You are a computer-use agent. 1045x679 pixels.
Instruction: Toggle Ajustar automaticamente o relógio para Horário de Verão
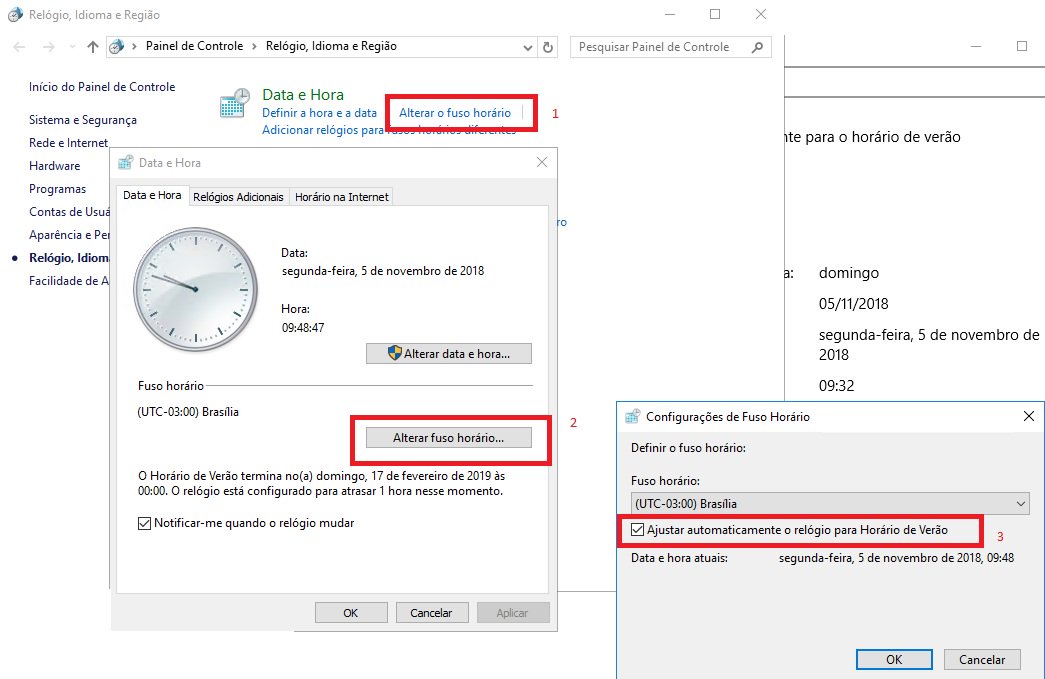click(638, 530)
